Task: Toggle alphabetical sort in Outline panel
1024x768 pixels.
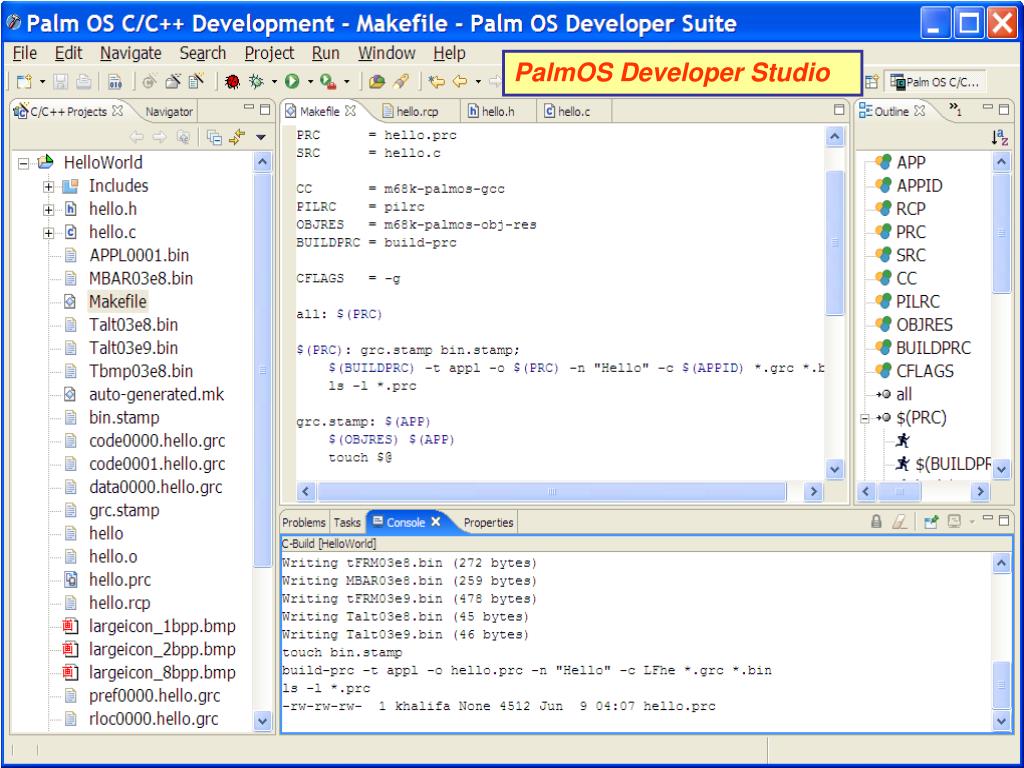Action: pos(999,137)
